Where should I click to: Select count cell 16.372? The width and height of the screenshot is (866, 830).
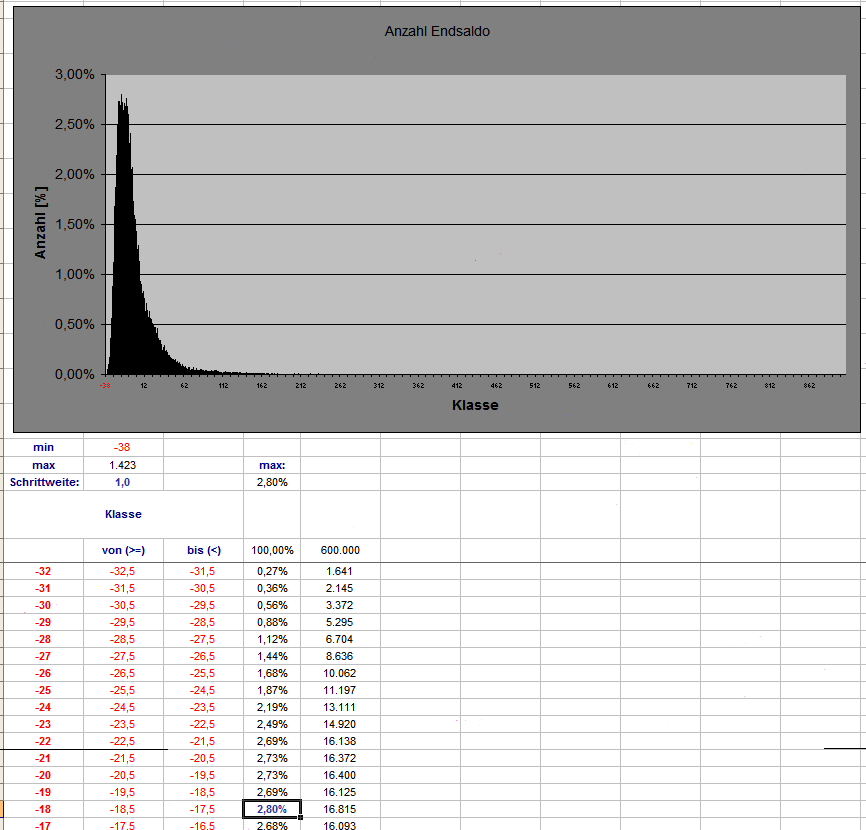tap(340, 758)
